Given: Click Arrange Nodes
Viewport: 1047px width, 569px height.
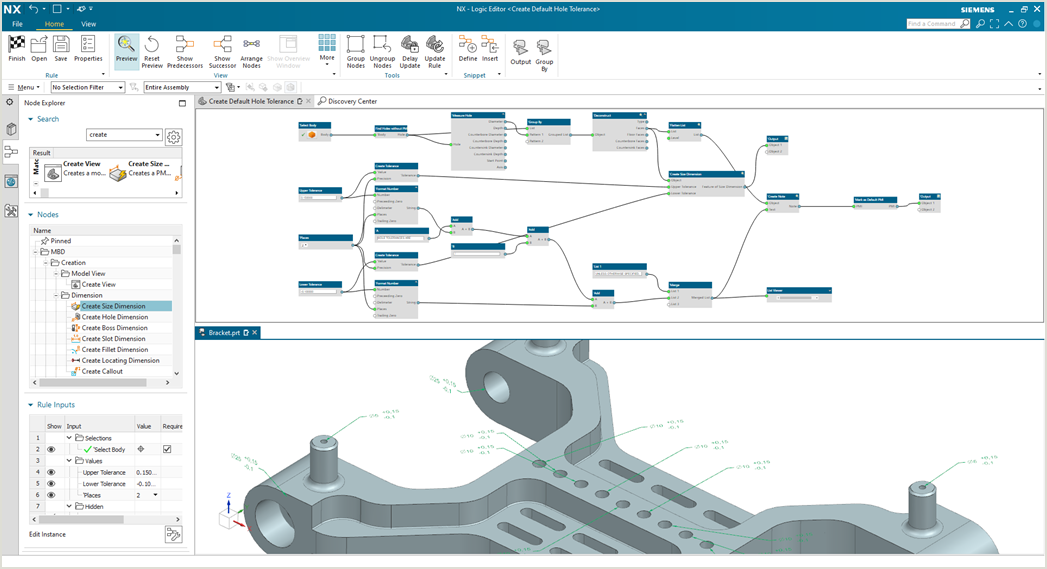Looking at the screenshot, I should pos(251,51).
